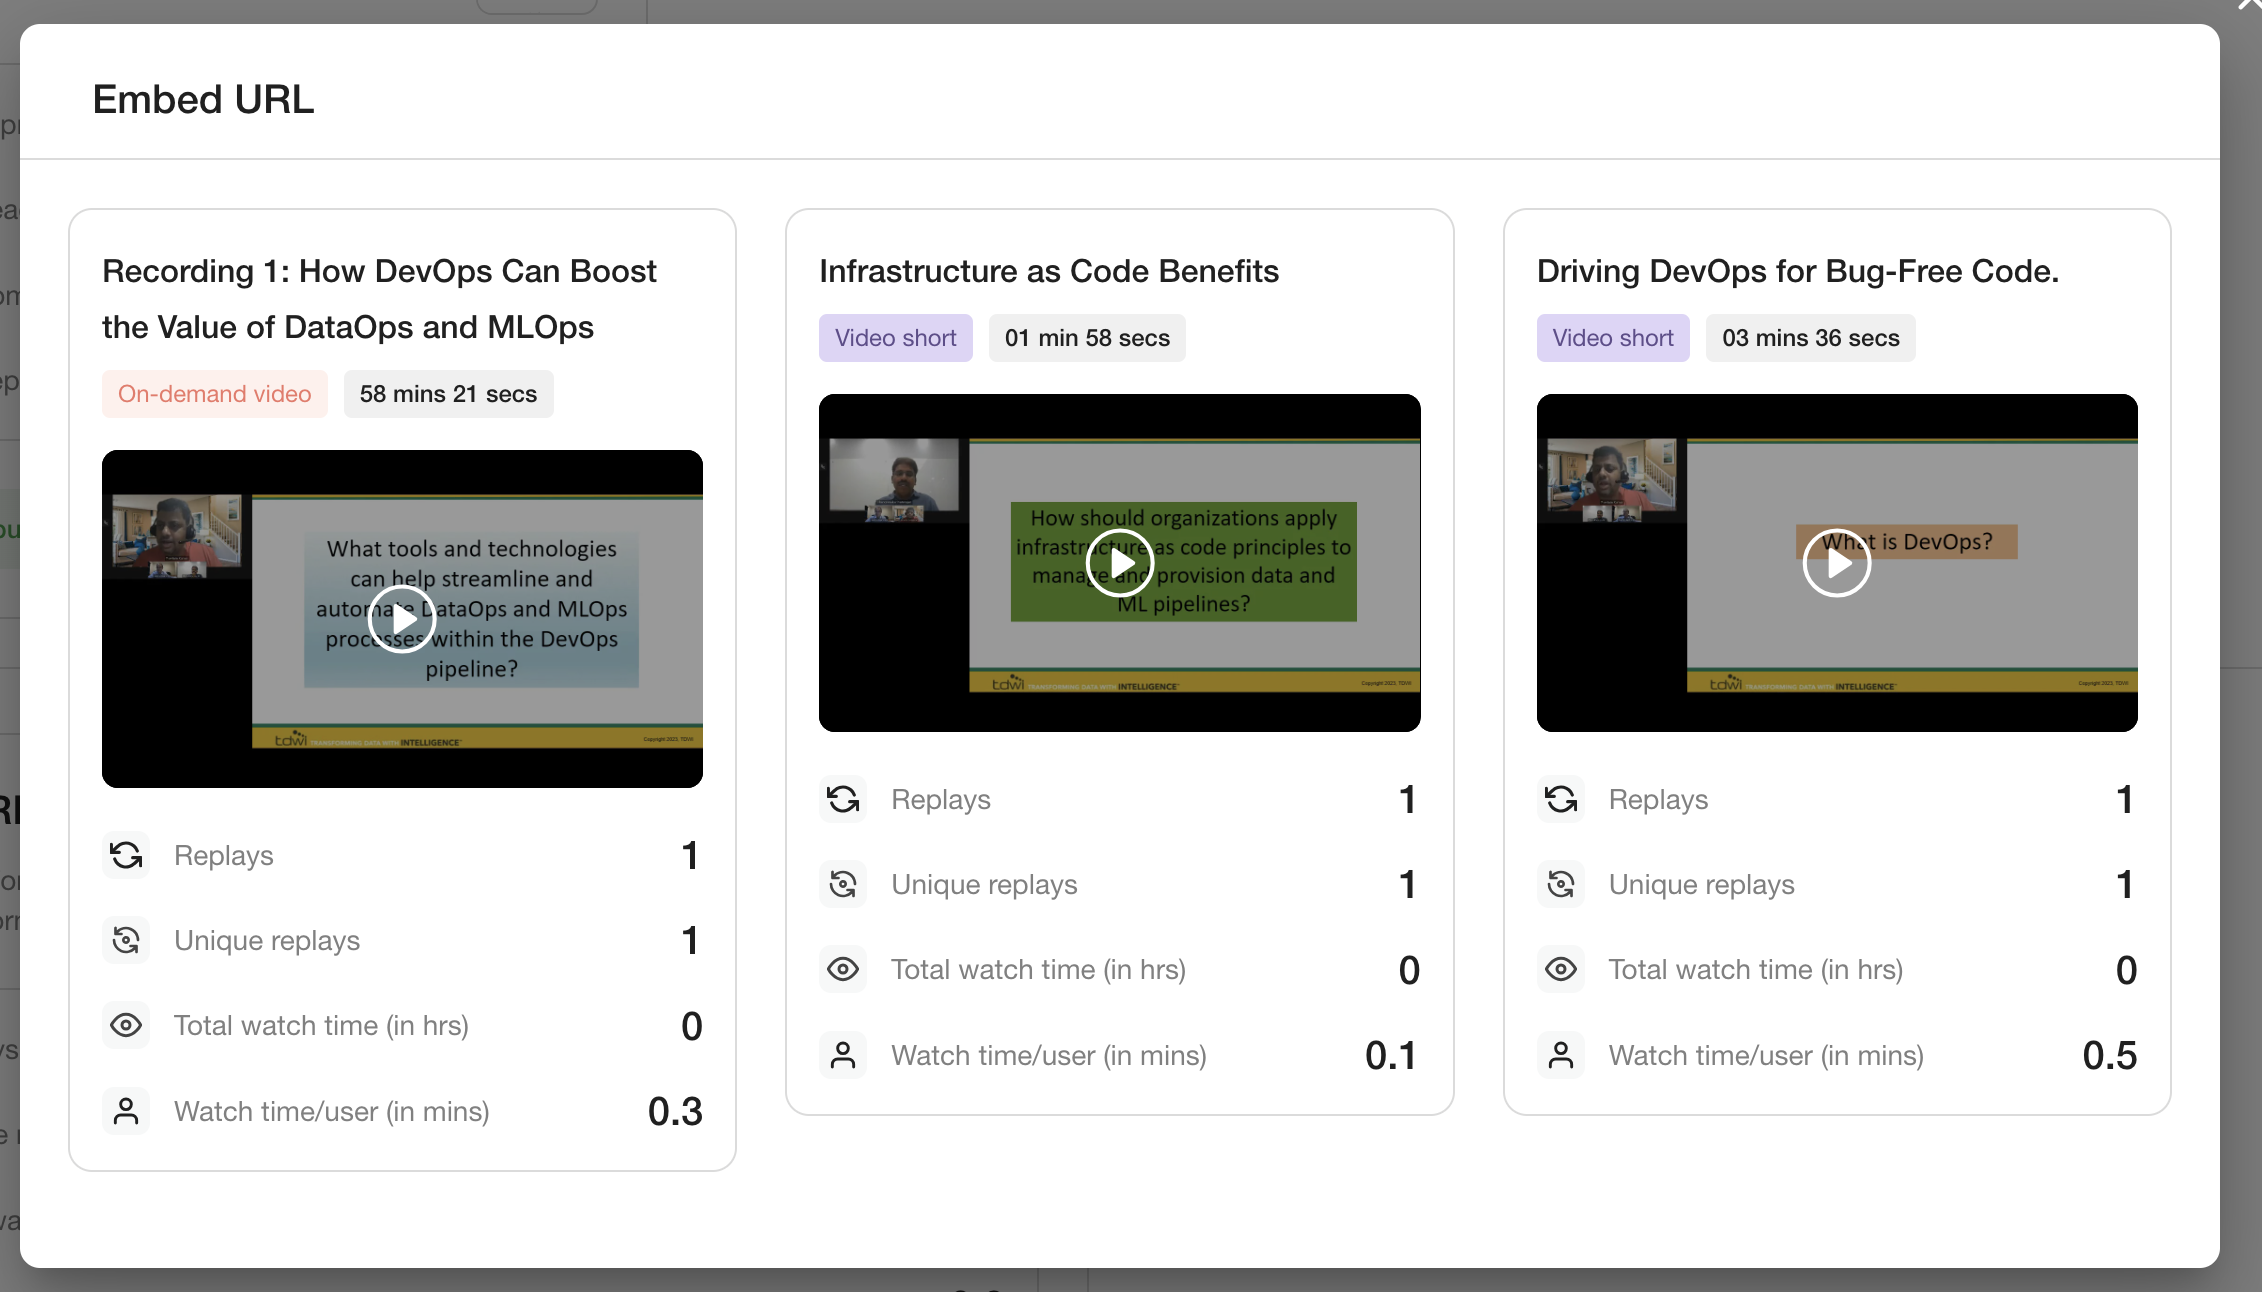
Task: Click the 58 mins 21 secs duration badge
Action: [448, 394]
